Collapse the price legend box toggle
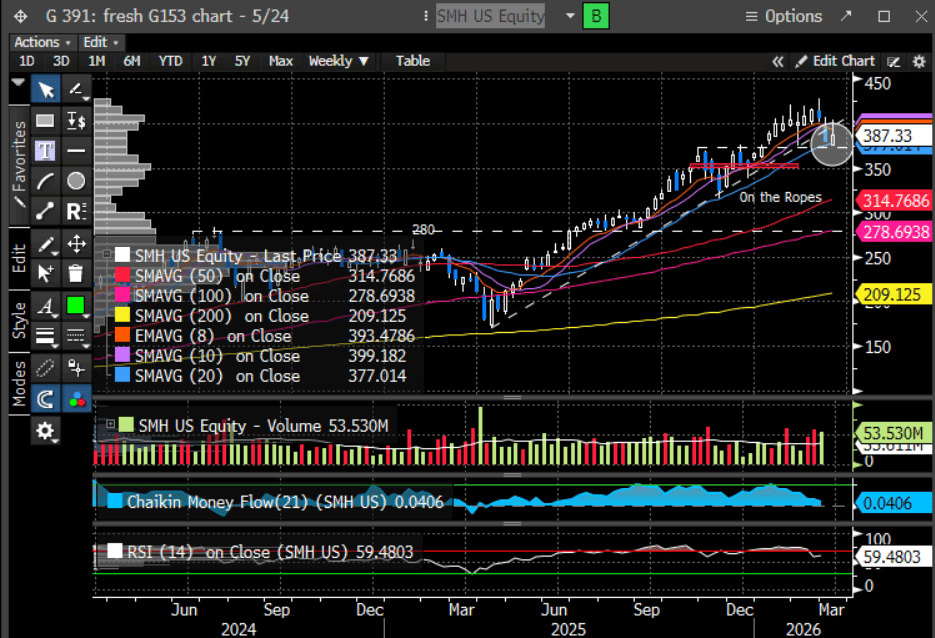Screen dimensions: 935x638 click(107, 255)
